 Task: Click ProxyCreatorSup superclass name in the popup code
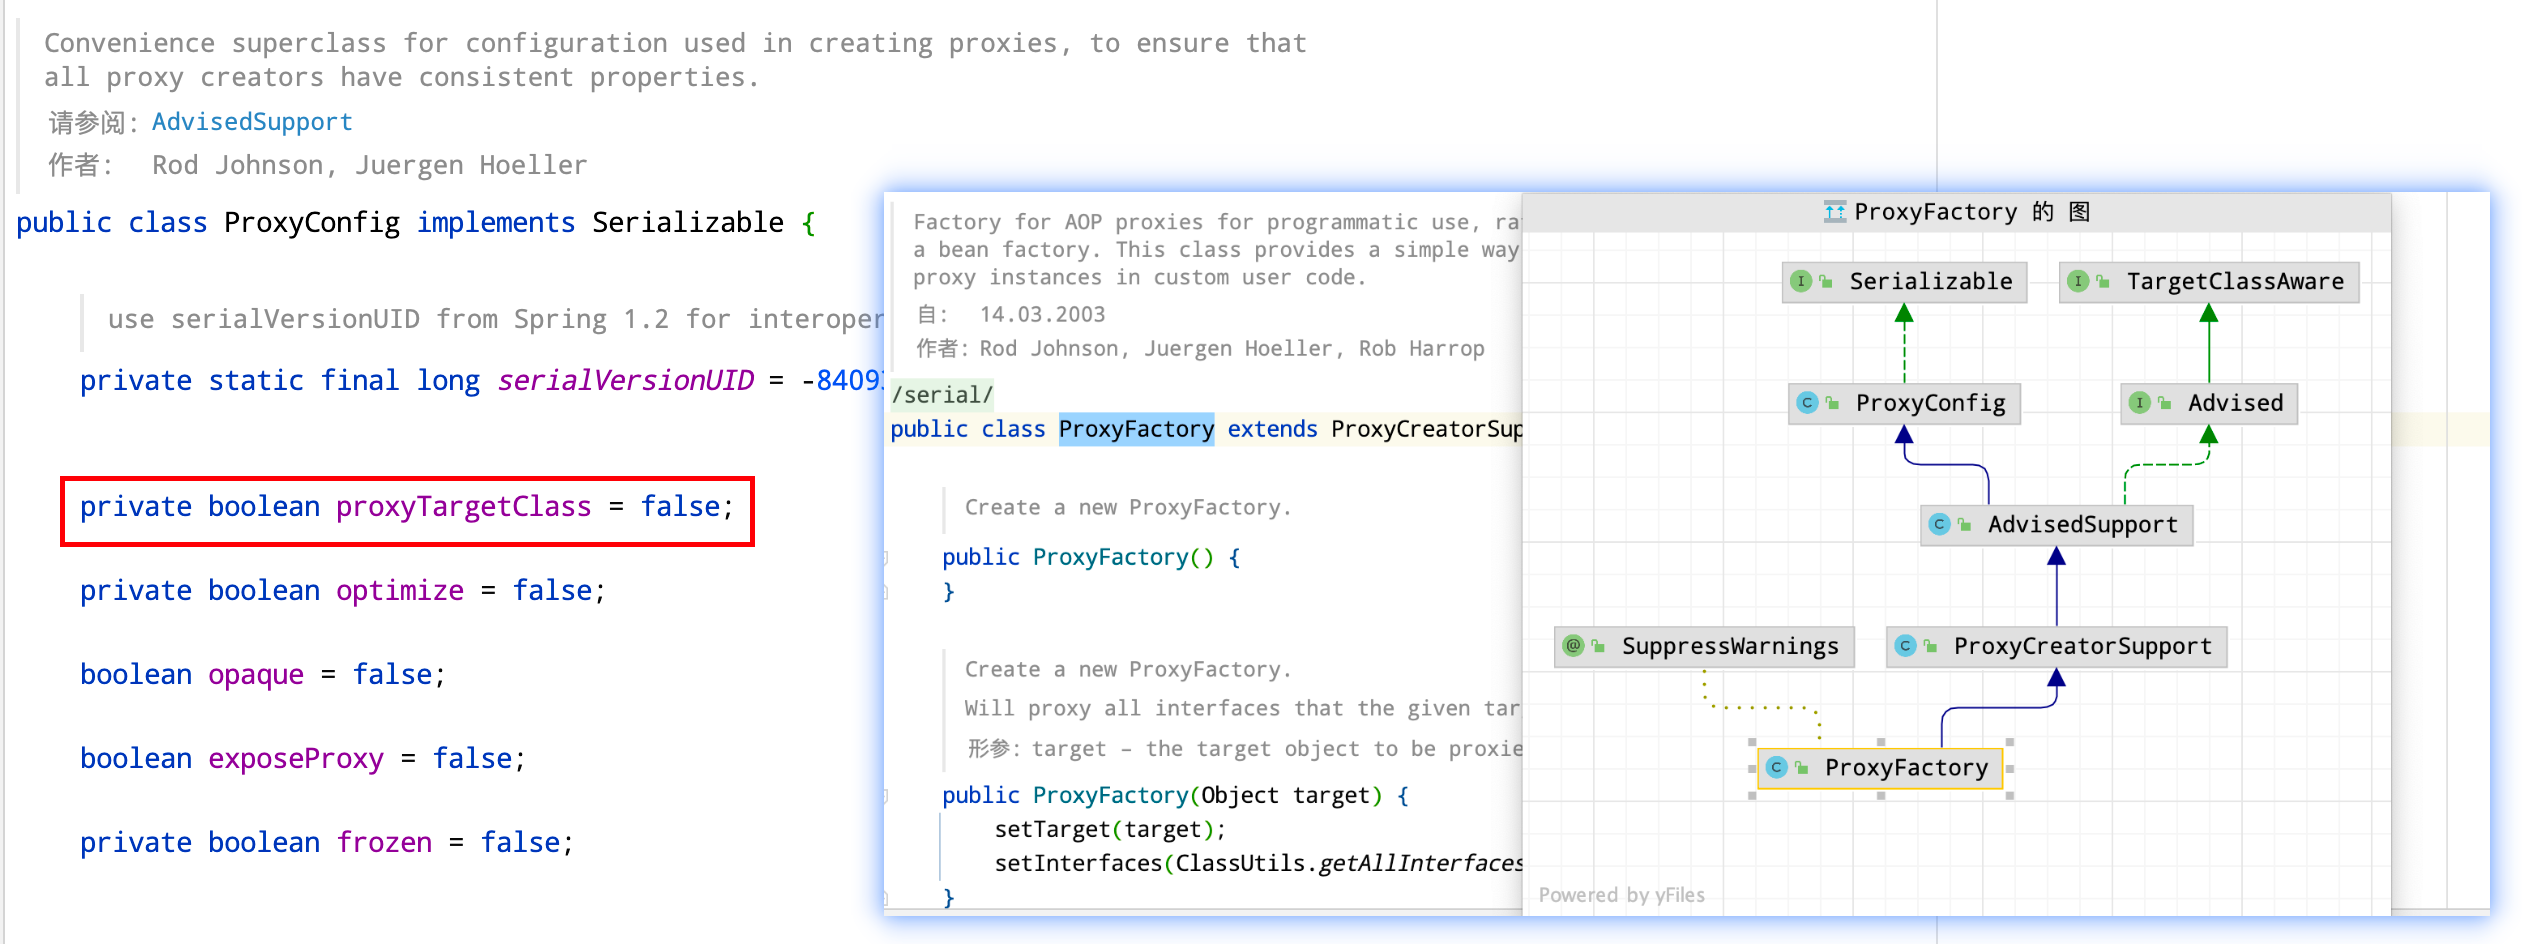1427,429
